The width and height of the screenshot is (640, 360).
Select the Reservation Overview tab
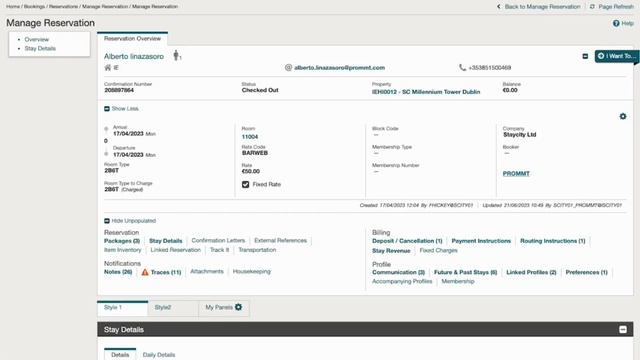(x=132, y=38)
